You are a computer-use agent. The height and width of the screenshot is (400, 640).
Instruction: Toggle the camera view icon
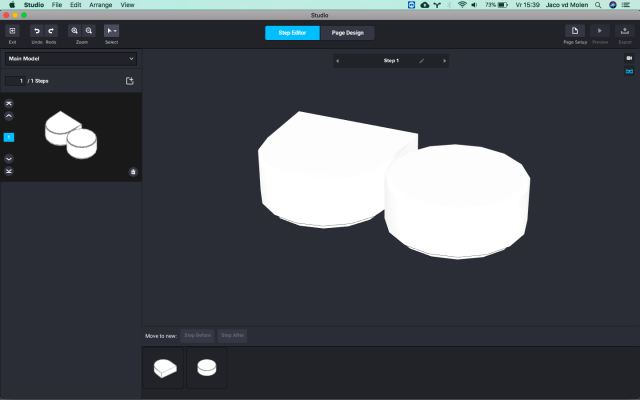pyautogui.click(x=629, y=59)
